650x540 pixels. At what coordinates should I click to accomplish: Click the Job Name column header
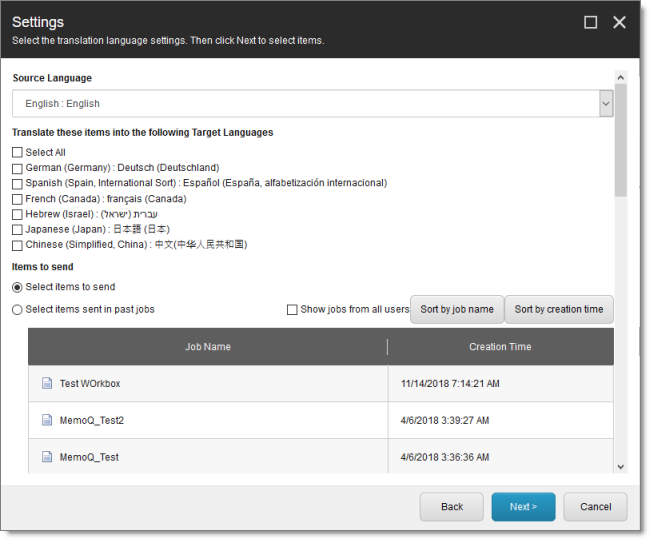coord(208,346)
